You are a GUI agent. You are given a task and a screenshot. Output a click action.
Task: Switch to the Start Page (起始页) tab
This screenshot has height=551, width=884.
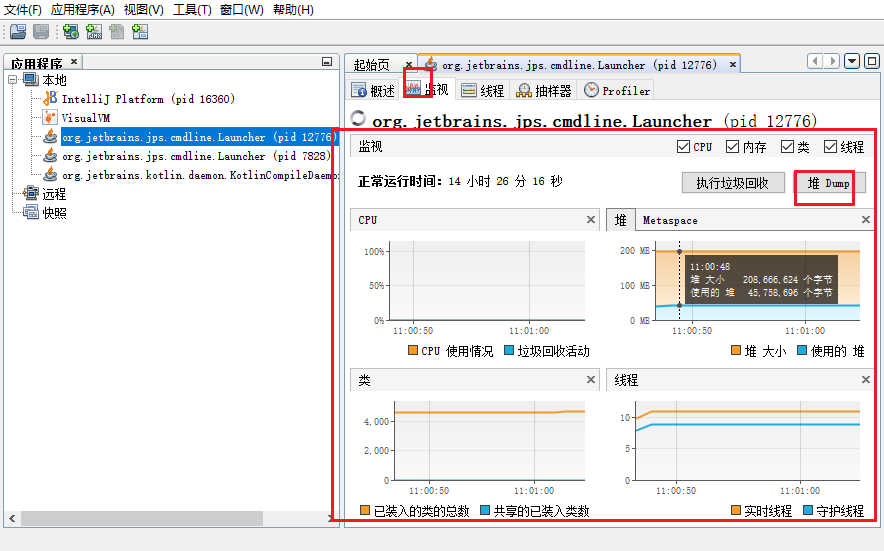point(372,64)
